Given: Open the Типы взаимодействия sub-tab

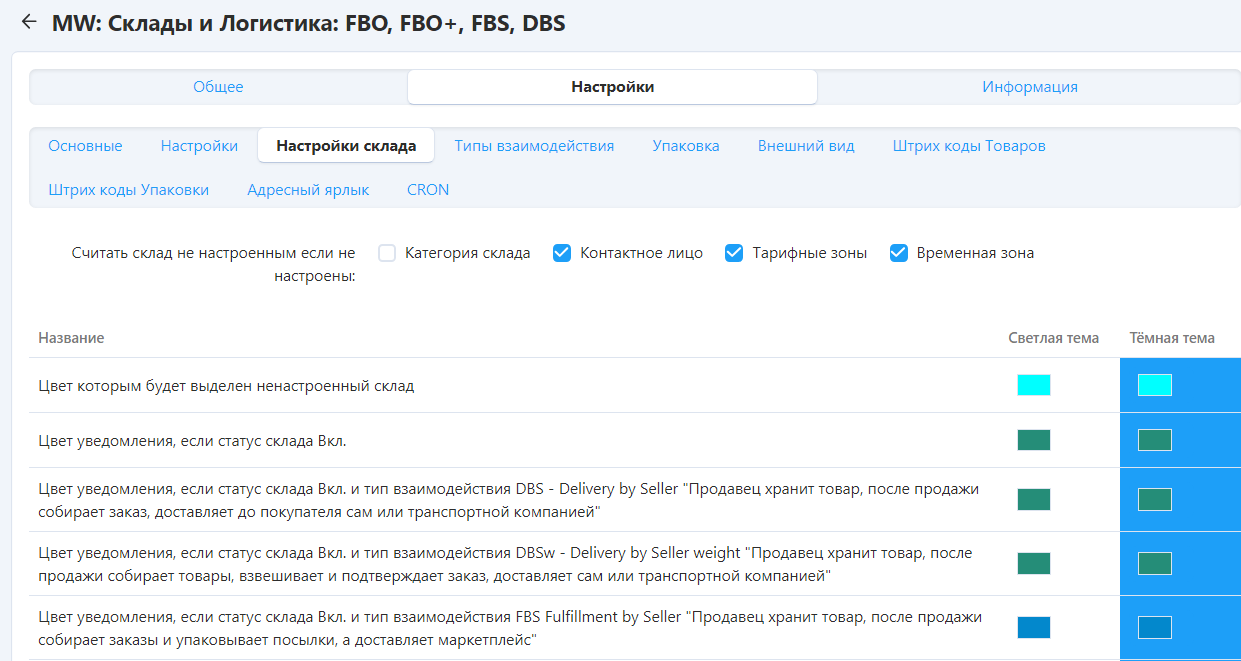Looking at the screenshot, I should [x=534, y=146].
